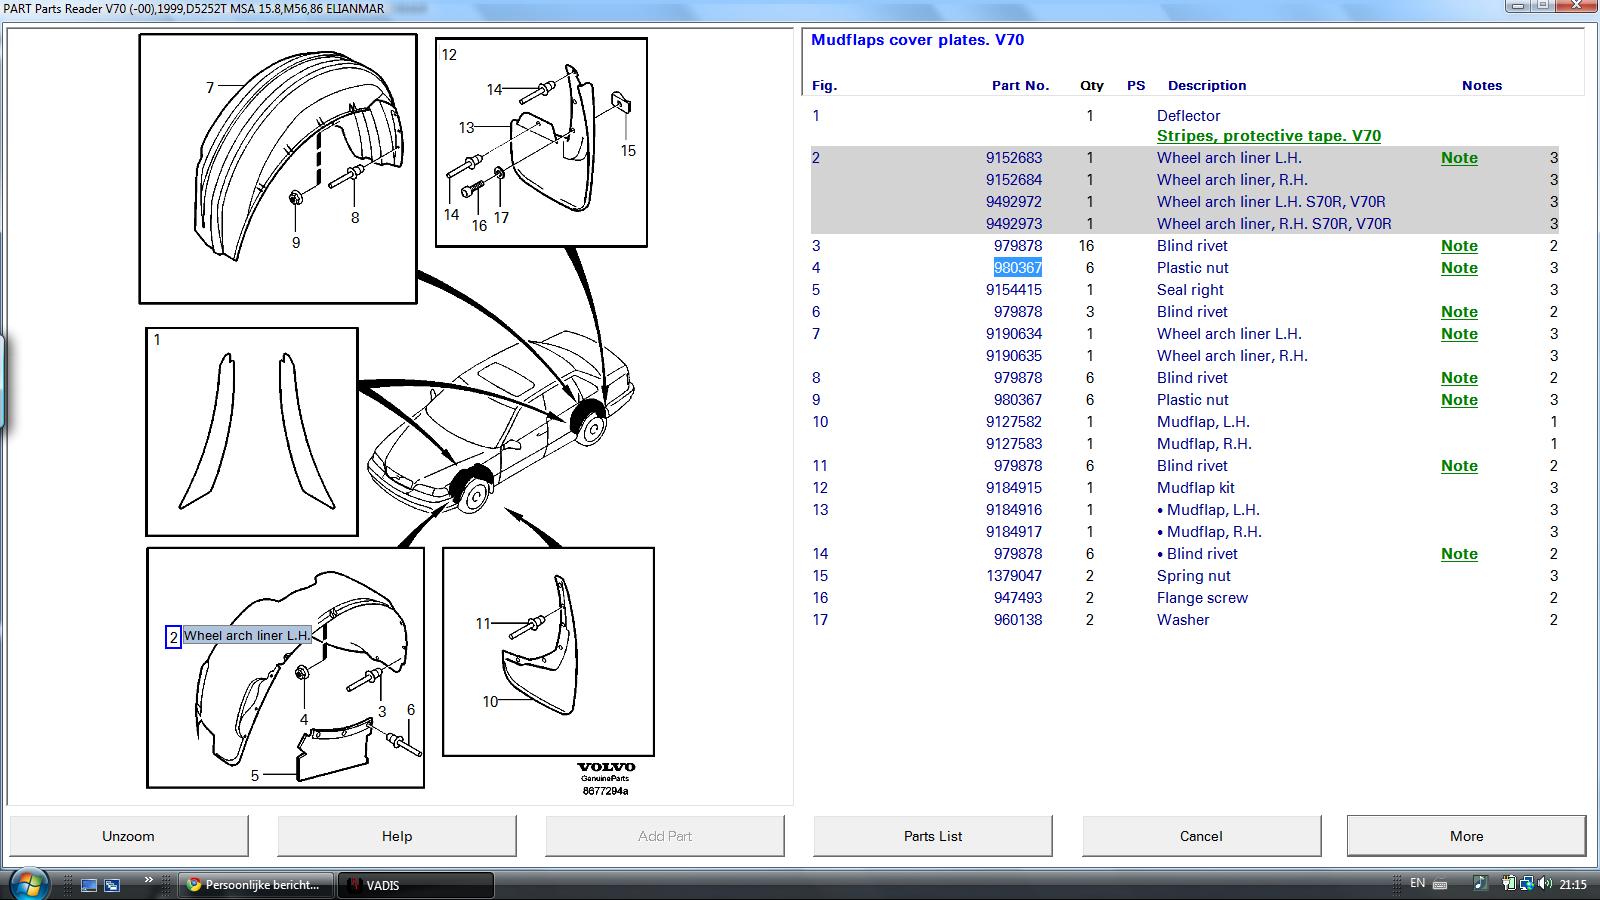The height and width of the screenshot is (900, 1600).
Task: Click the Unzoom button
Action: click(x=129, y=836)
